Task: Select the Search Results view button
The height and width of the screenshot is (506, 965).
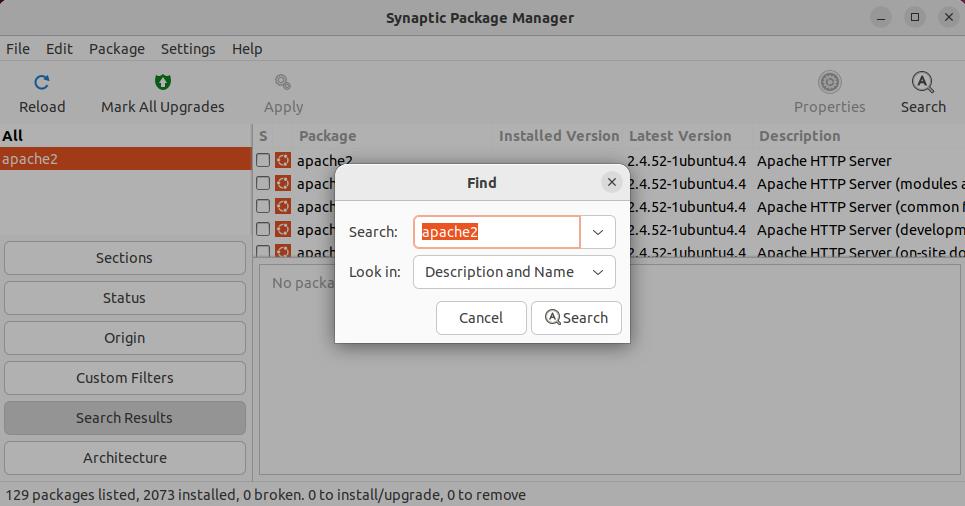Action: (124, 418)
